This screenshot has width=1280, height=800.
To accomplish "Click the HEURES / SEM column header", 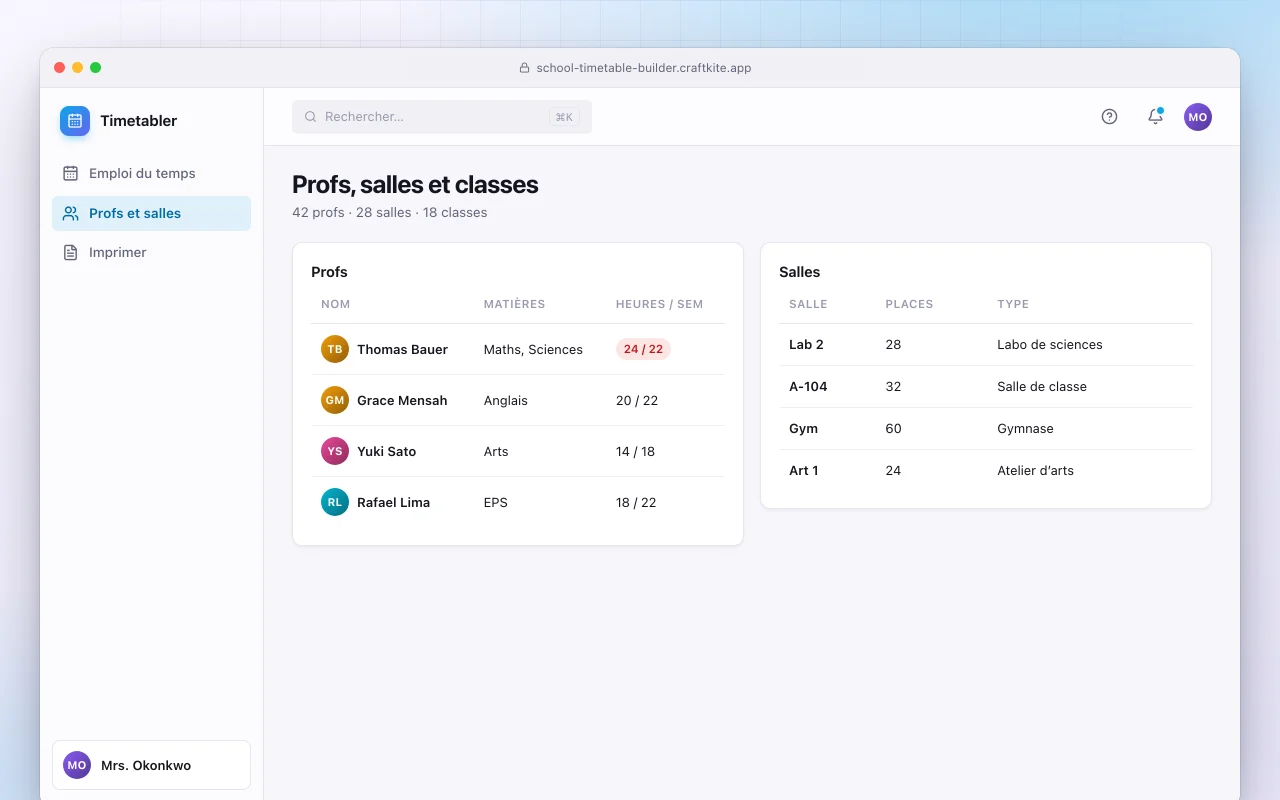I will (x=659, y=304).
